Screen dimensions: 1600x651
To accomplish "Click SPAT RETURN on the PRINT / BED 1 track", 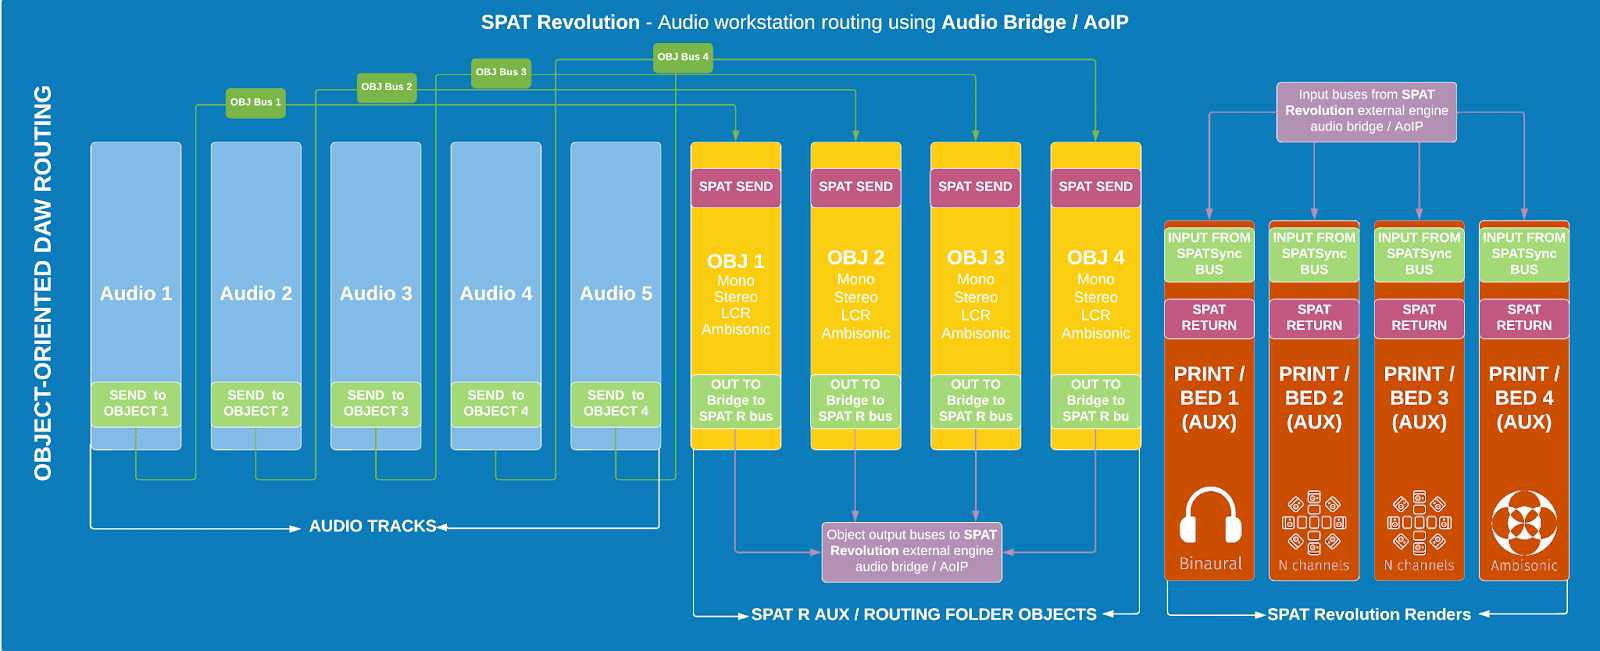I will pos(1209,318).
